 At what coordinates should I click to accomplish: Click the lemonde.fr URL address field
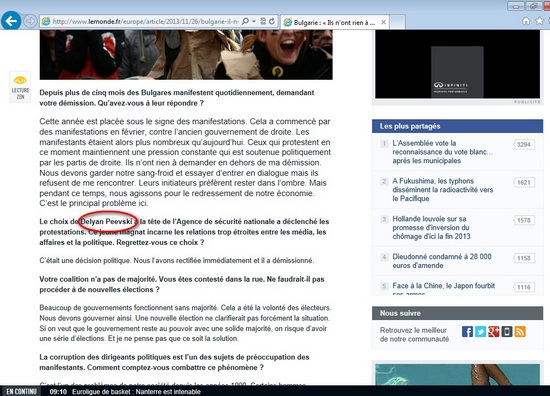coord(145,21)
